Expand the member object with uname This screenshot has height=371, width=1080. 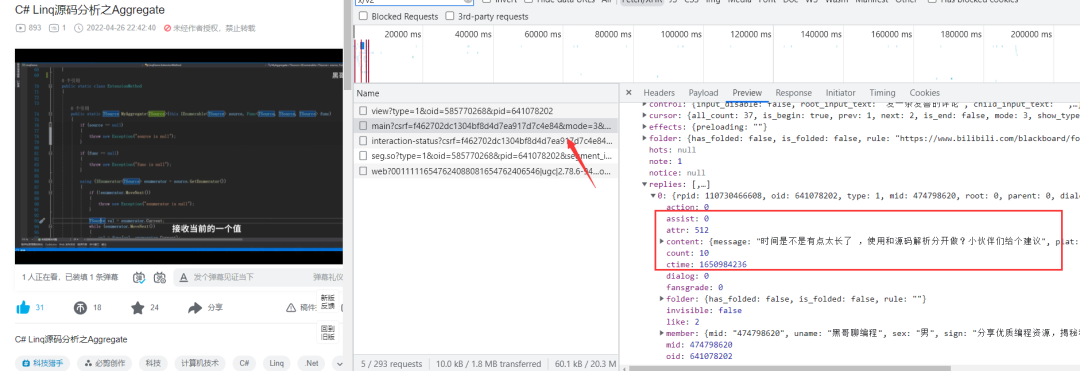pyautogui.click(x=662, y=333)
